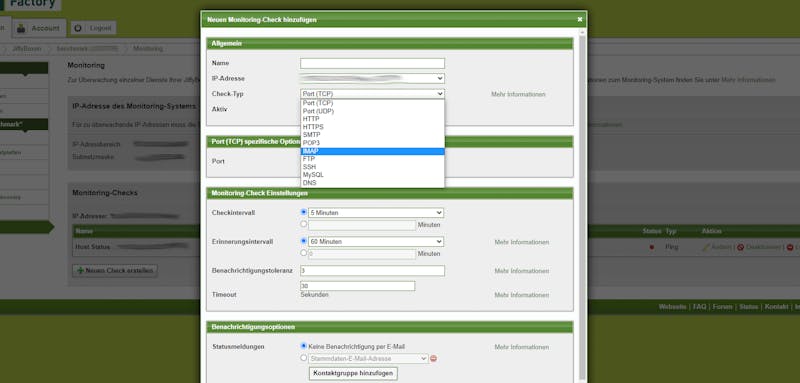
Task: Click the Logout power icon
Action: pos(78,29)
